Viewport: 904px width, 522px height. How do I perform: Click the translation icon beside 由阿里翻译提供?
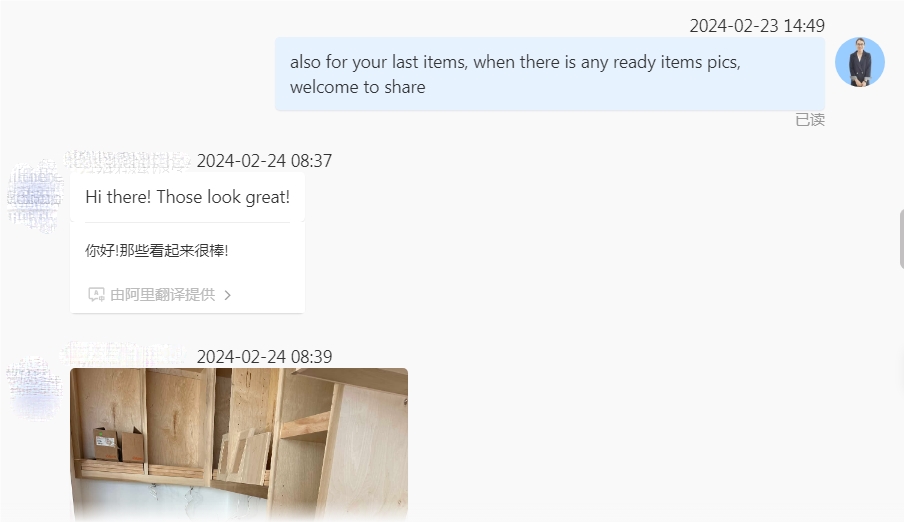[x=96, y=295]
